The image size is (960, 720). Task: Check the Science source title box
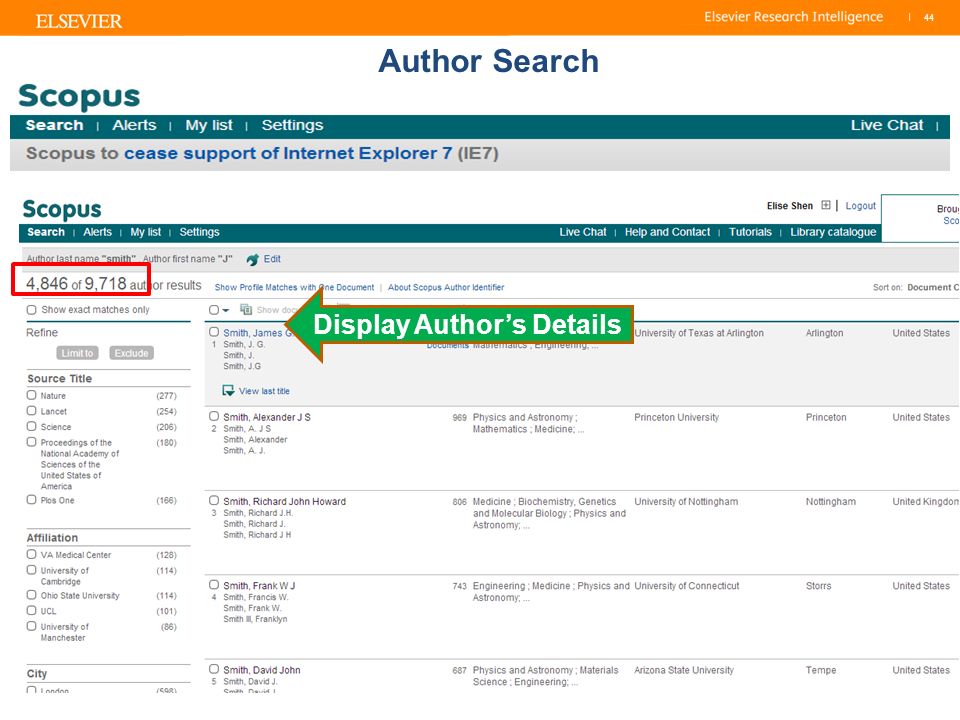click(32, 426)
